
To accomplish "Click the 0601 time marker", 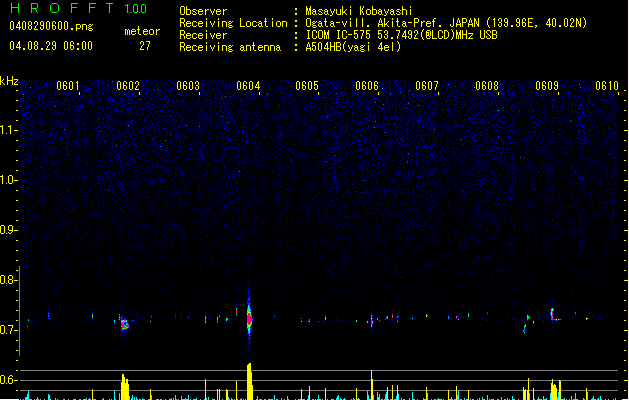I will pos(67,85).
